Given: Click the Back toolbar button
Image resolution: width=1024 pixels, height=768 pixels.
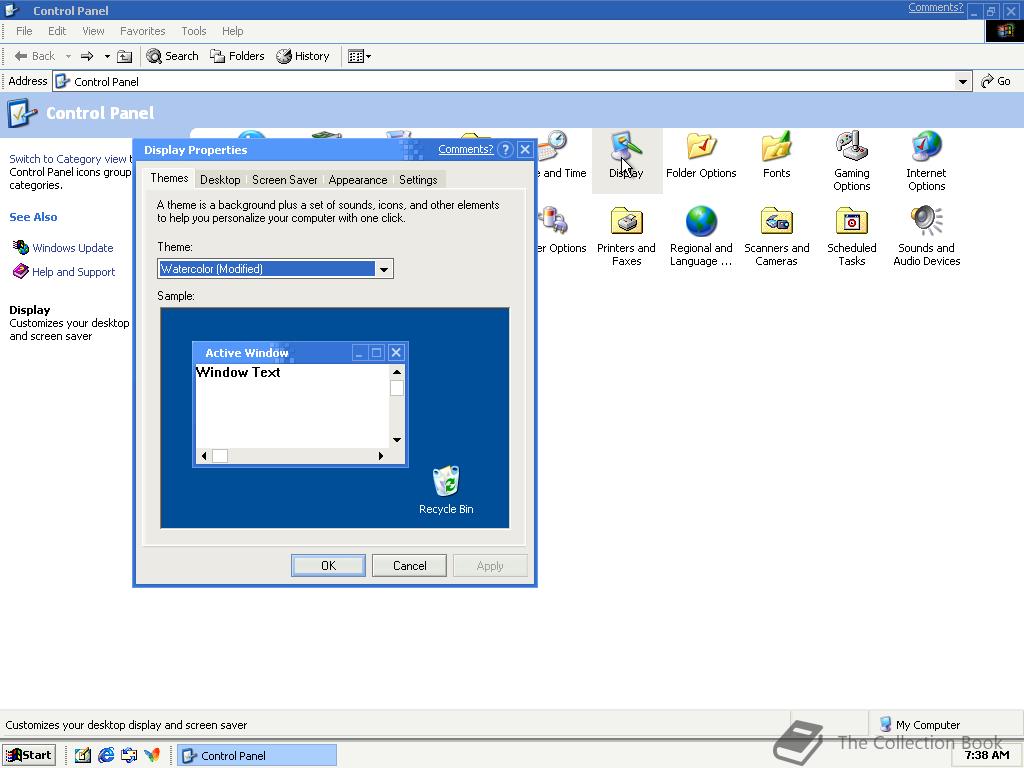Looking at the screenshot, I should [x=35, y=56].
